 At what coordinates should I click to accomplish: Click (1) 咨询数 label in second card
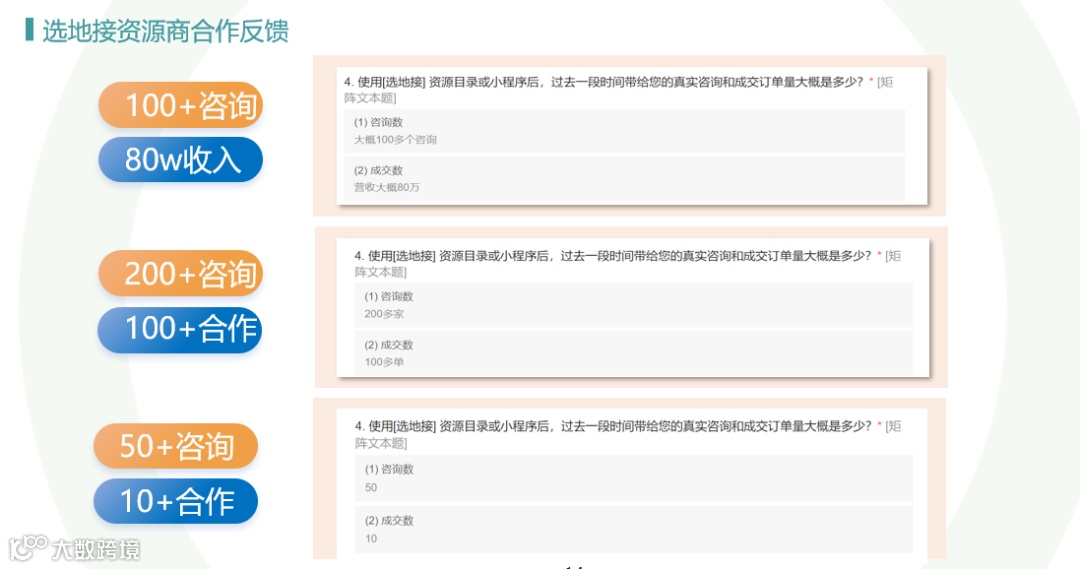click(388, 297)
